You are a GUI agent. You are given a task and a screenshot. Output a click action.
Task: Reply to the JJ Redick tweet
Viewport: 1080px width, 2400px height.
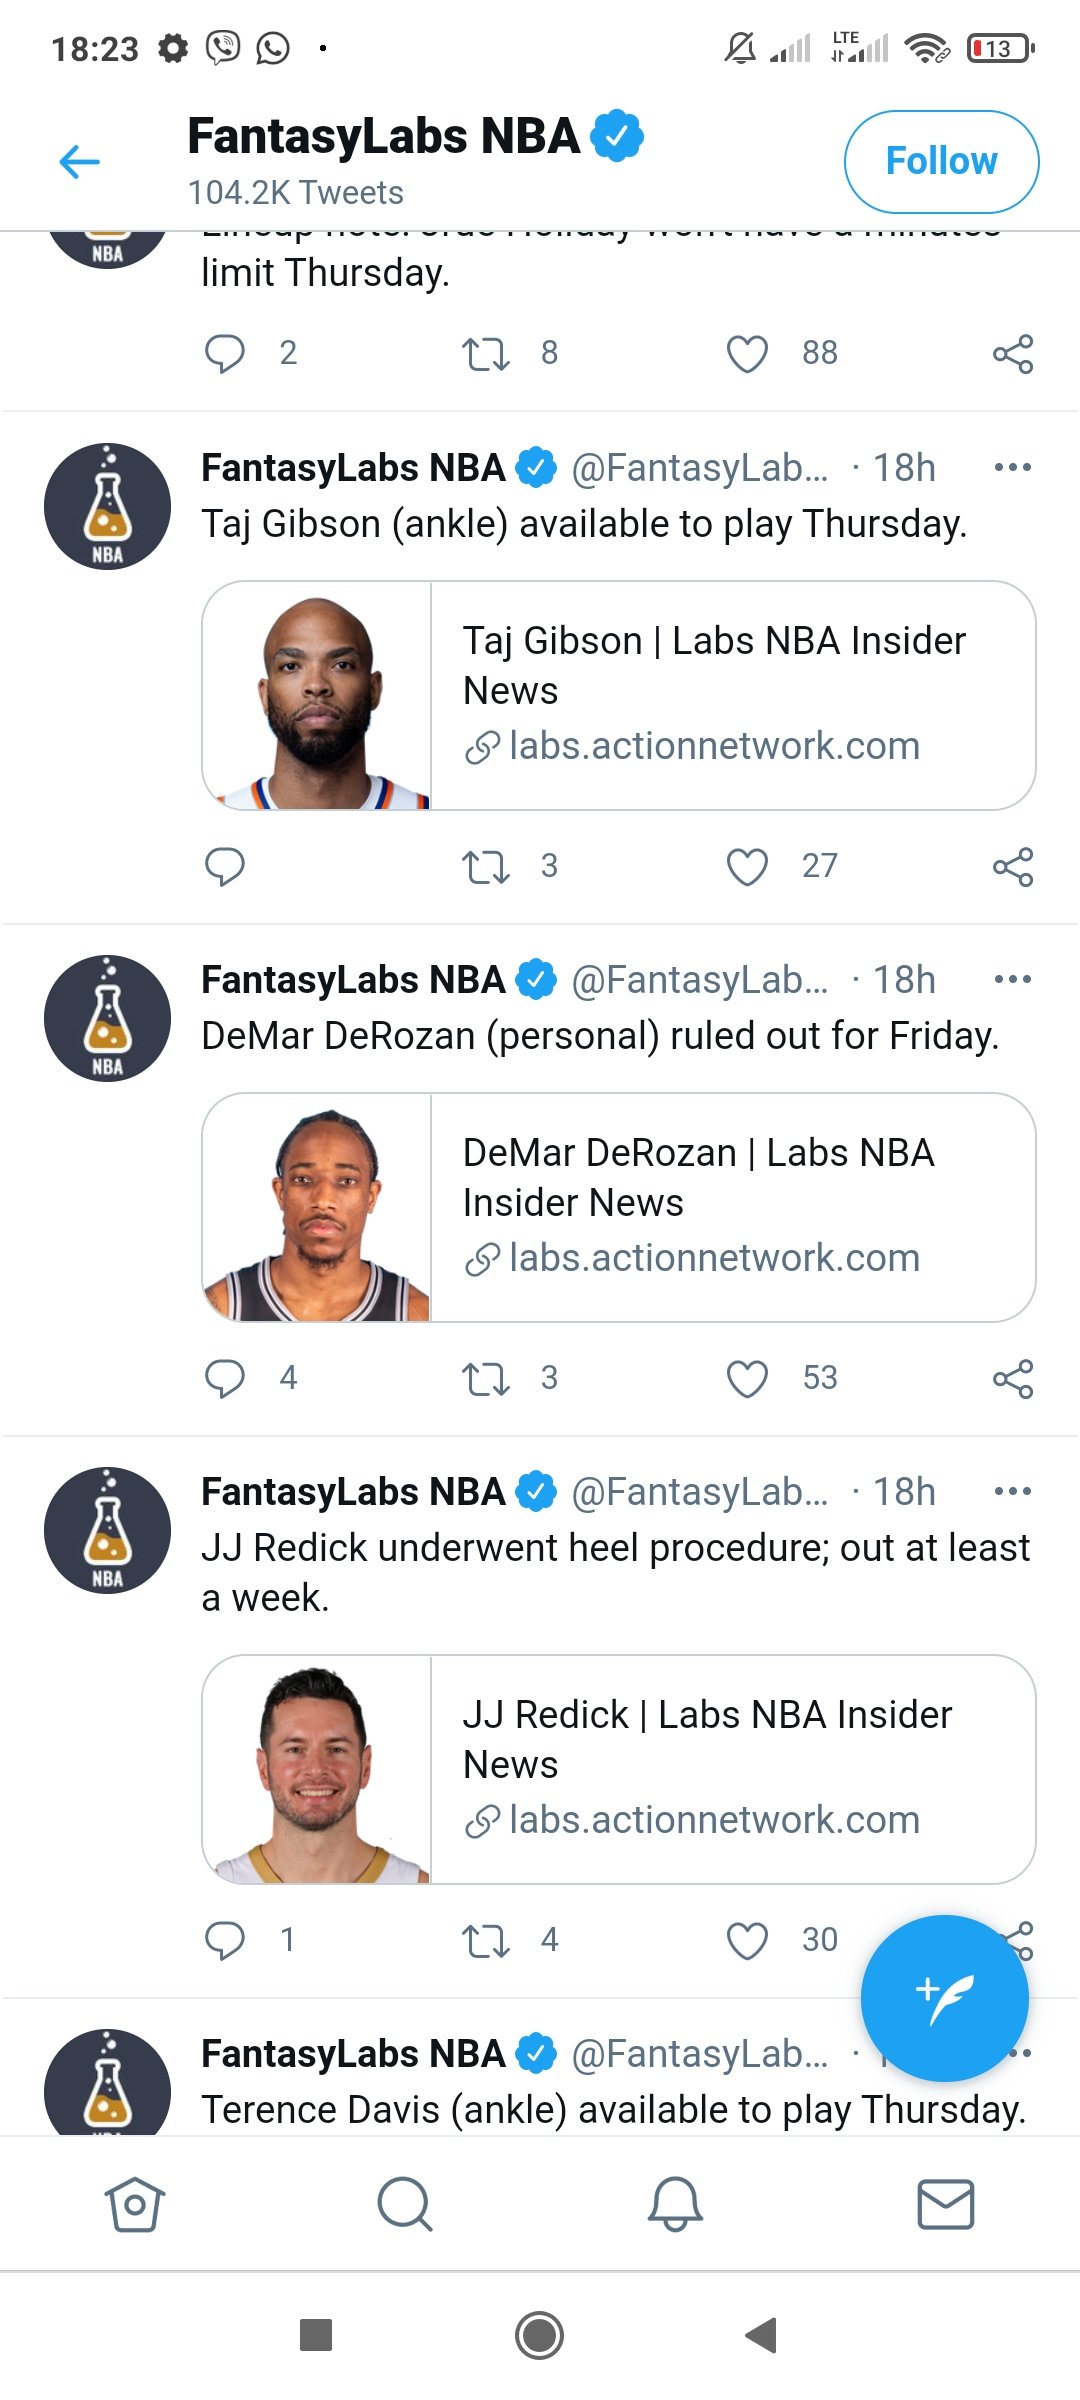click(225, 1940)
